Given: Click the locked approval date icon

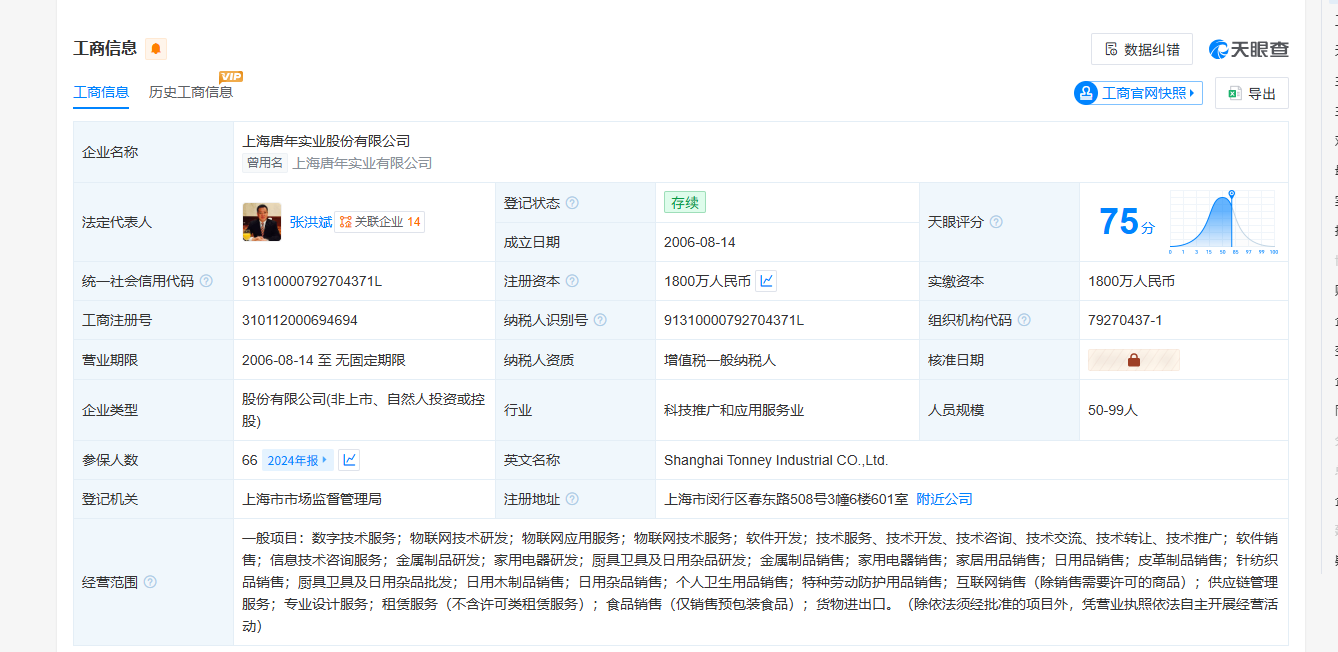Looking at the screenshot, I should (1133, 360).
